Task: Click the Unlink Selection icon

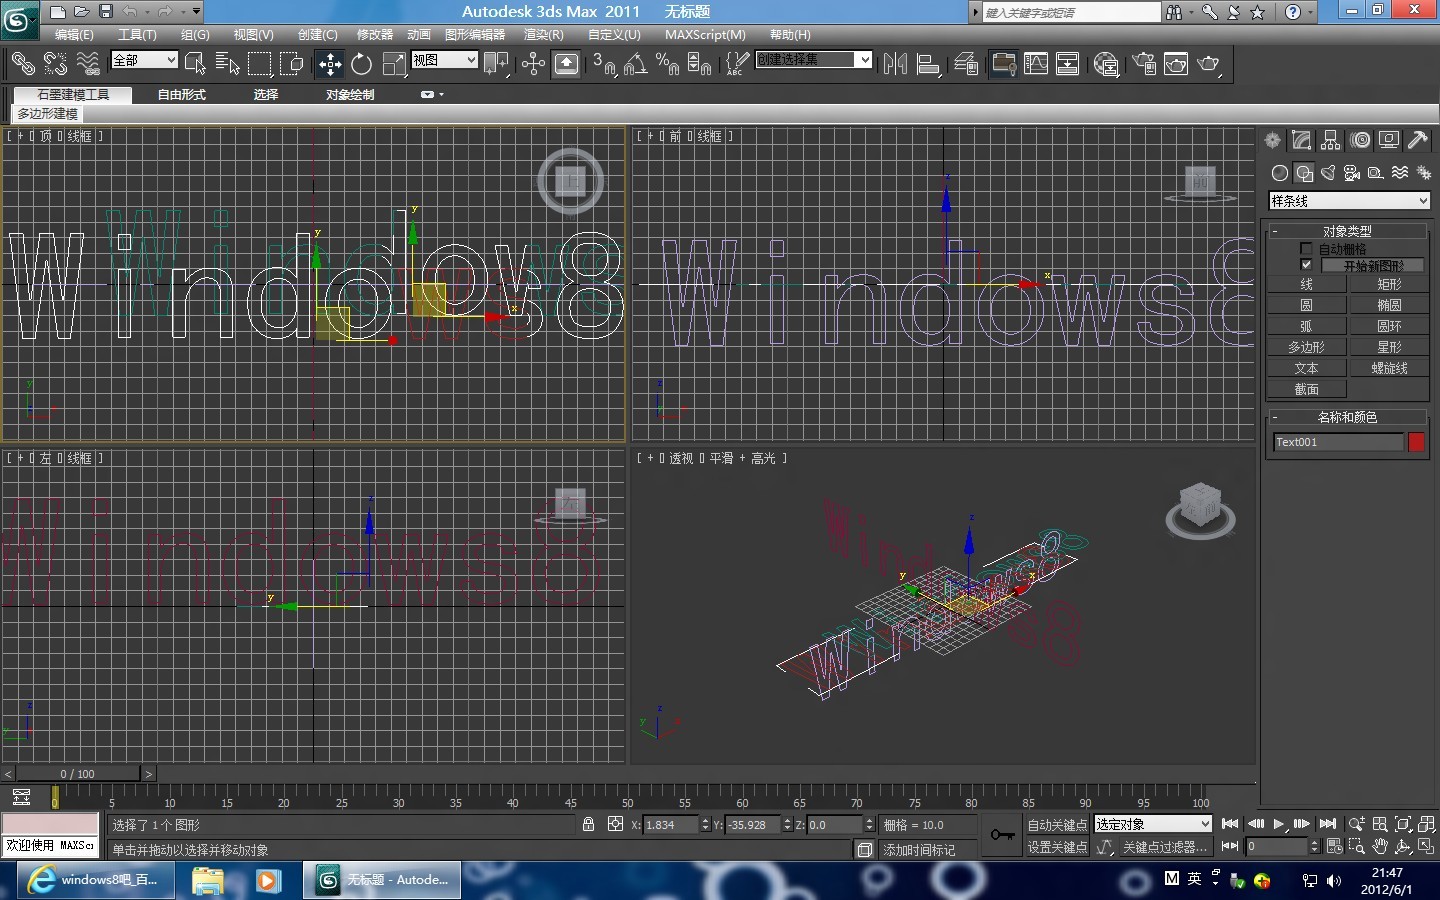Action: 55,64
